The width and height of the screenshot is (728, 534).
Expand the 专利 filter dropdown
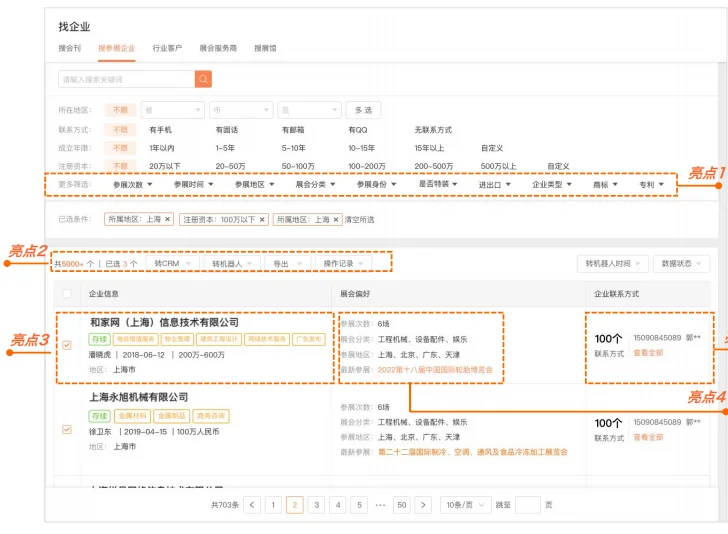point(651,184)
